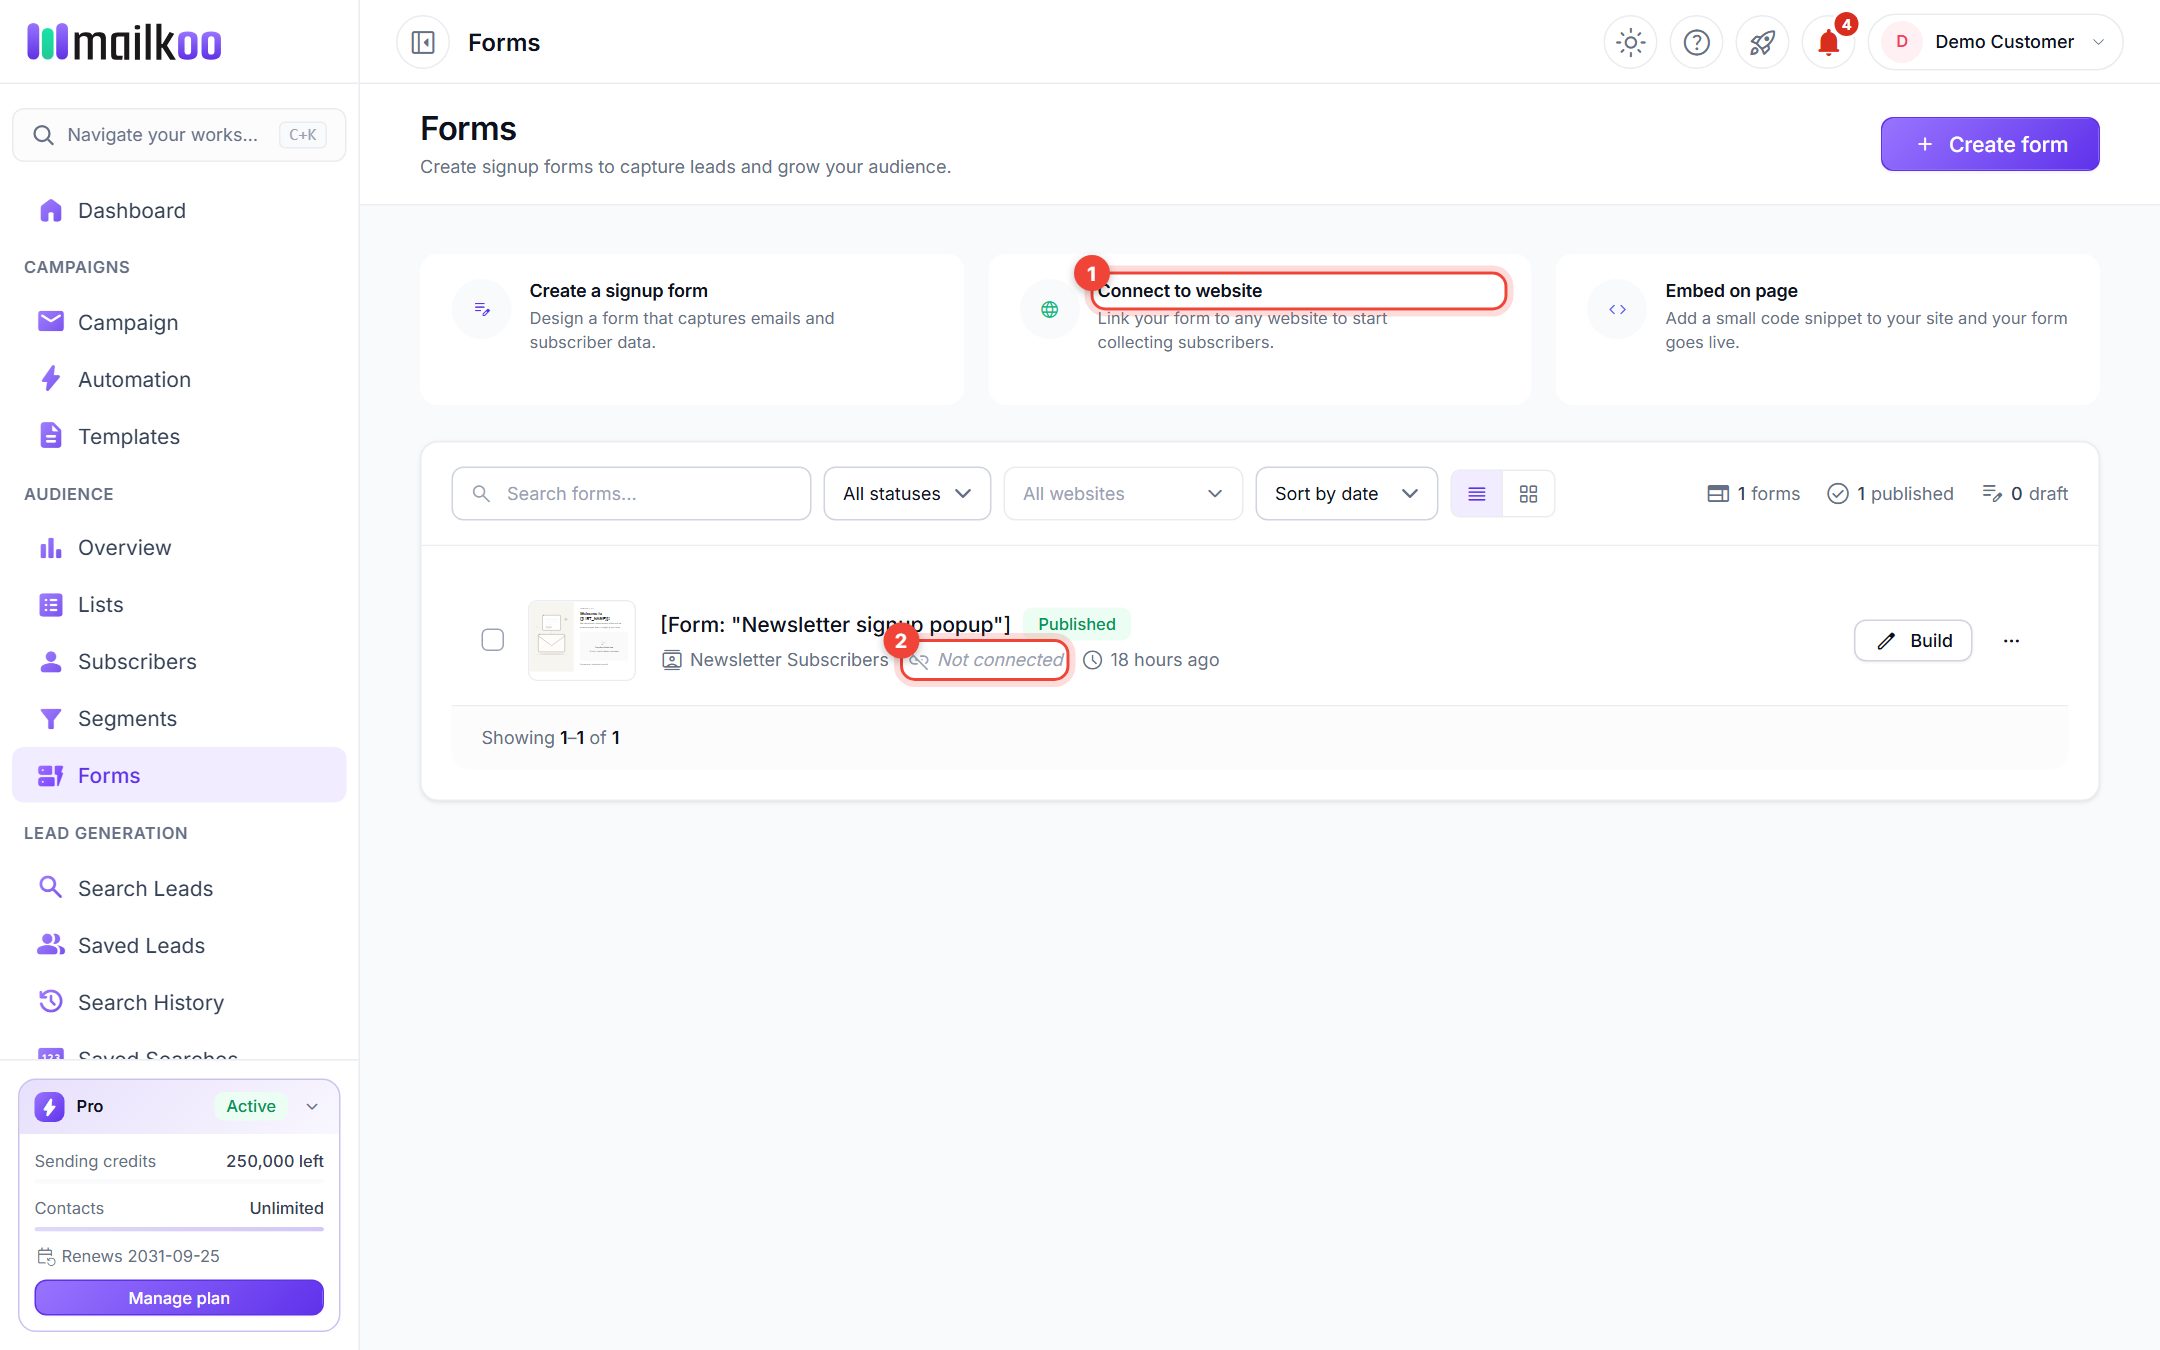Click the Dashboard home icon
2160x1350 pixels.
coord(50,210)
